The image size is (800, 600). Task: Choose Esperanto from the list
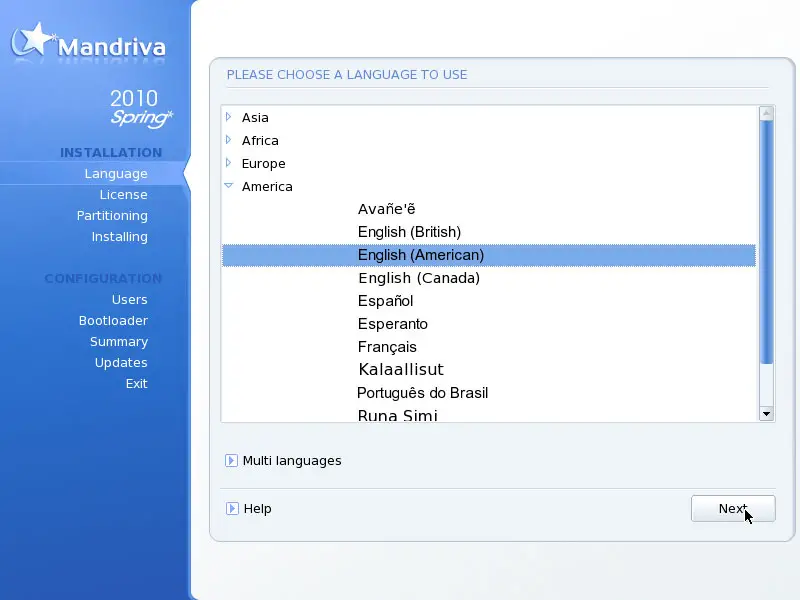tap(392, 324)
